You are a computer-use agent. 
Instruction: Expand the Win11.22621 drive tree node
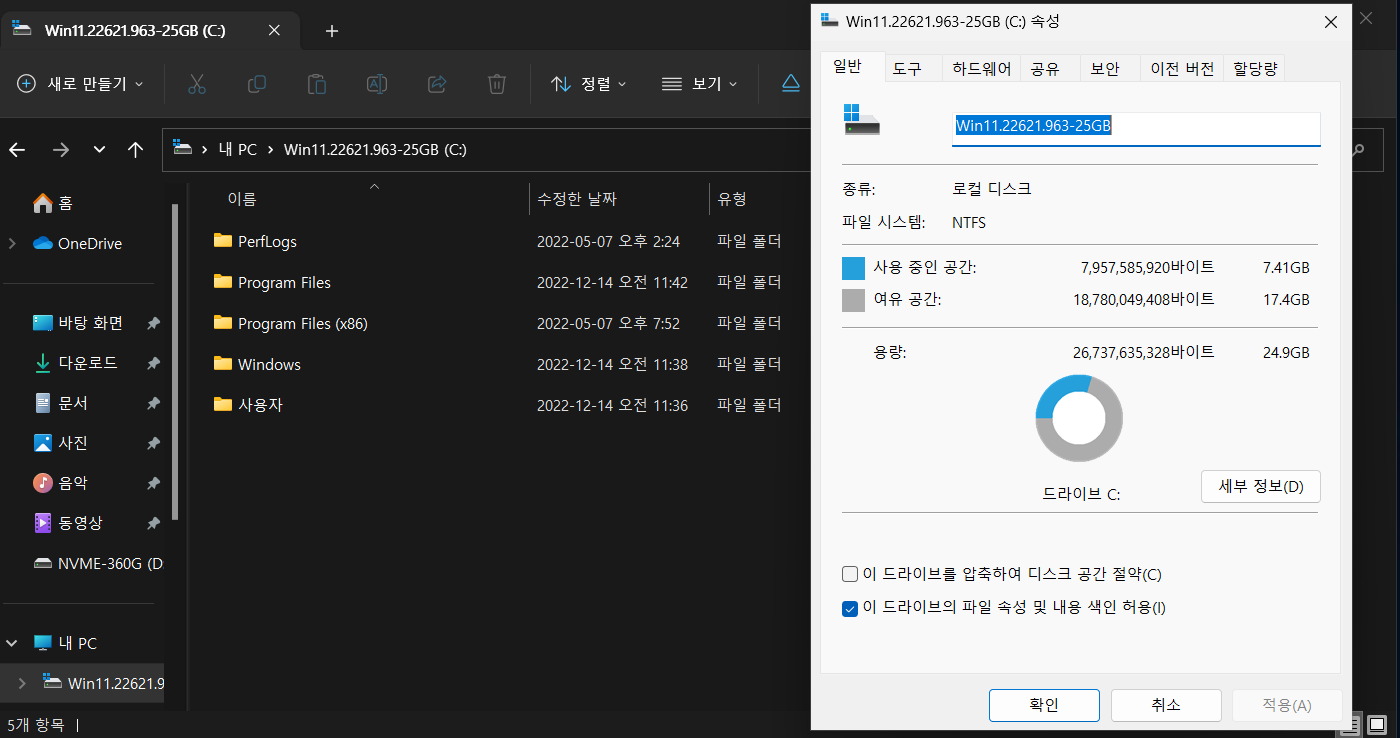[x=22, y=683]
